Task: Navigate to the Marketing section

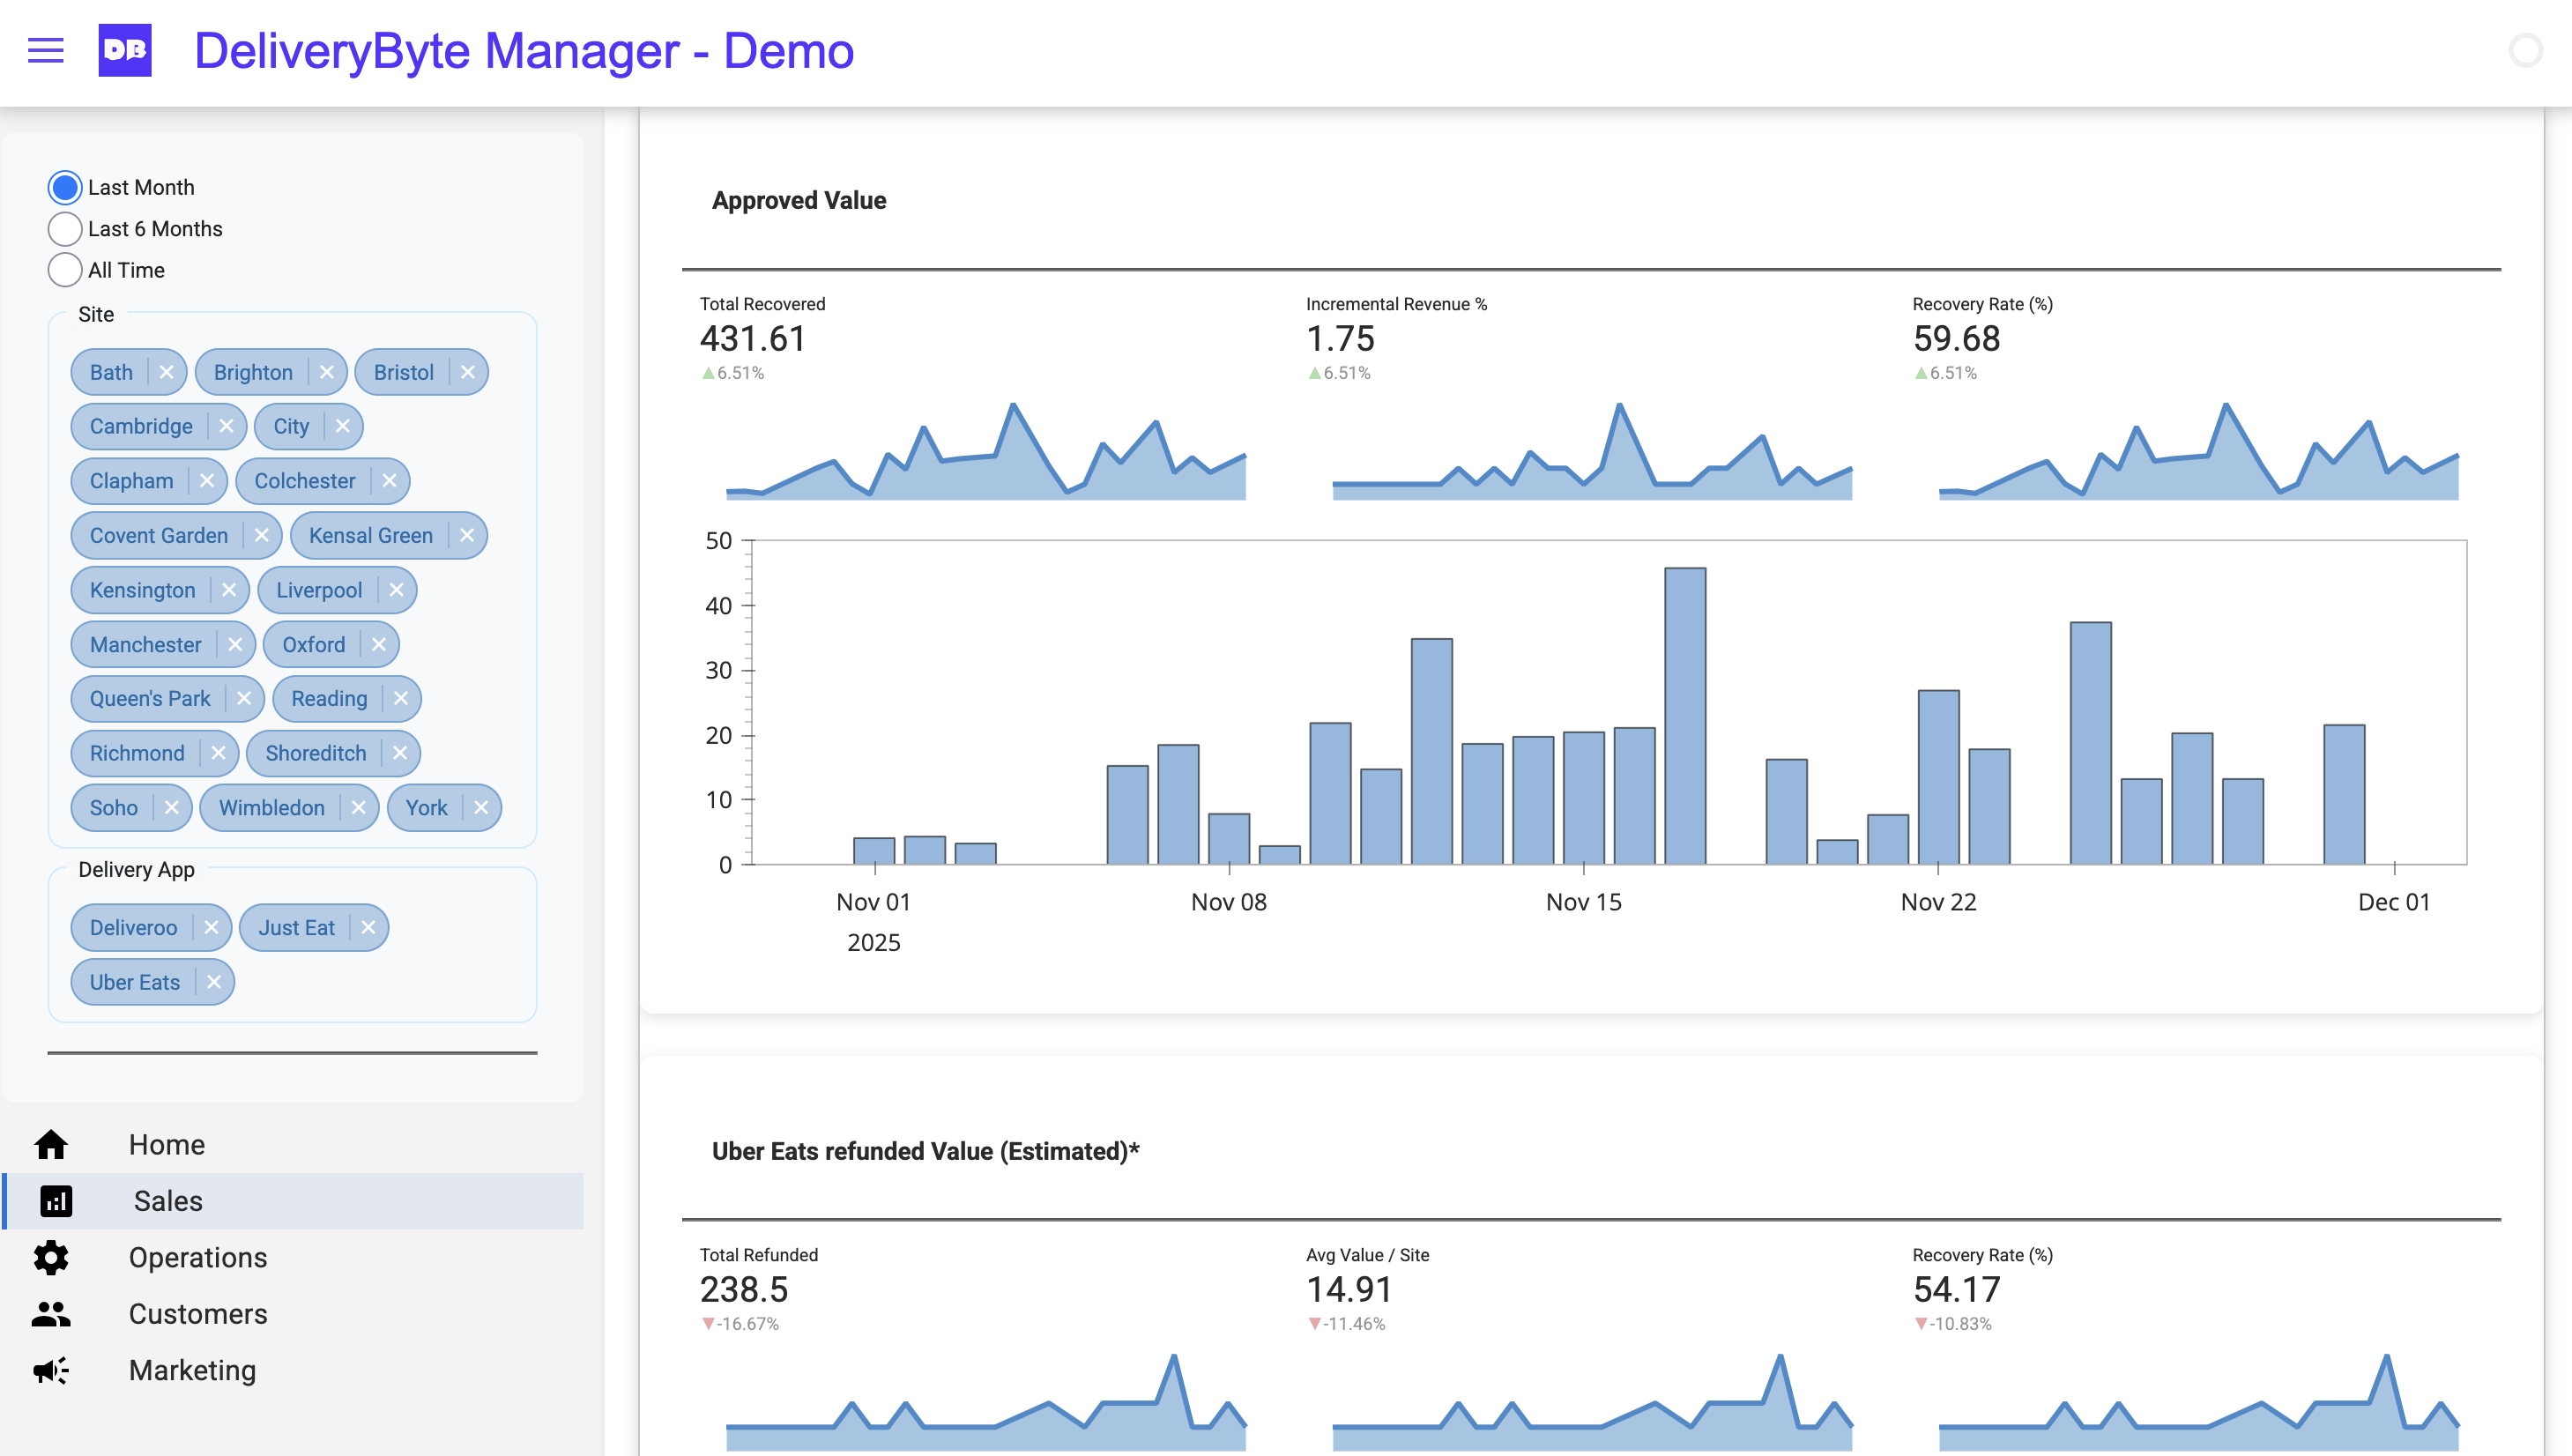Action: pos(193,1370)
